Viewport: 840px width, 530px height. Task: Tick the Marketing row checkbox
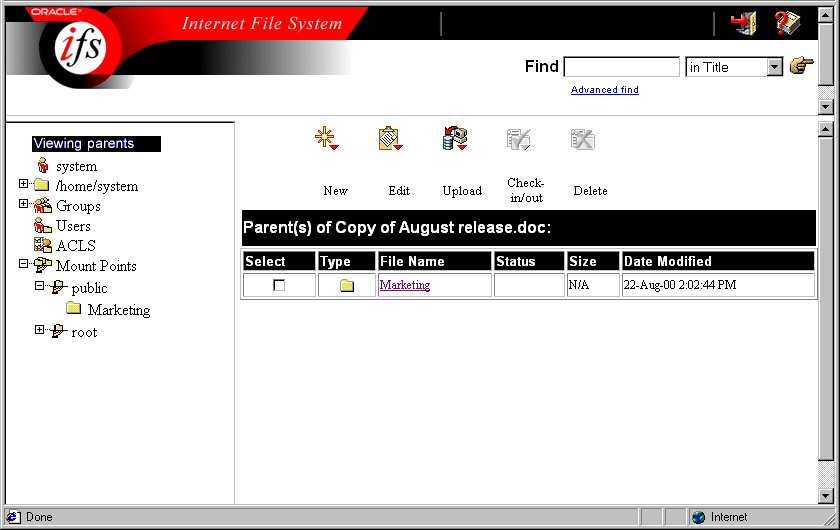click(279, 285)
